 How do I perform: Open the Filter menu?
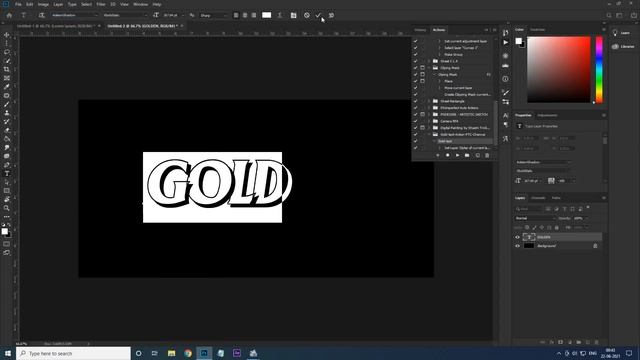101,4
